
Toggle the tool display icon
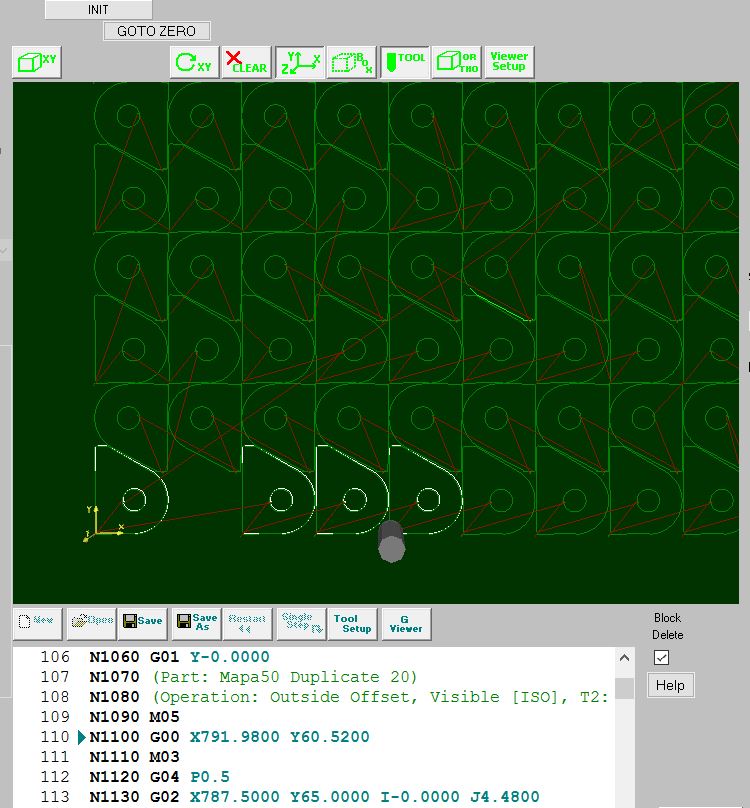404,62
